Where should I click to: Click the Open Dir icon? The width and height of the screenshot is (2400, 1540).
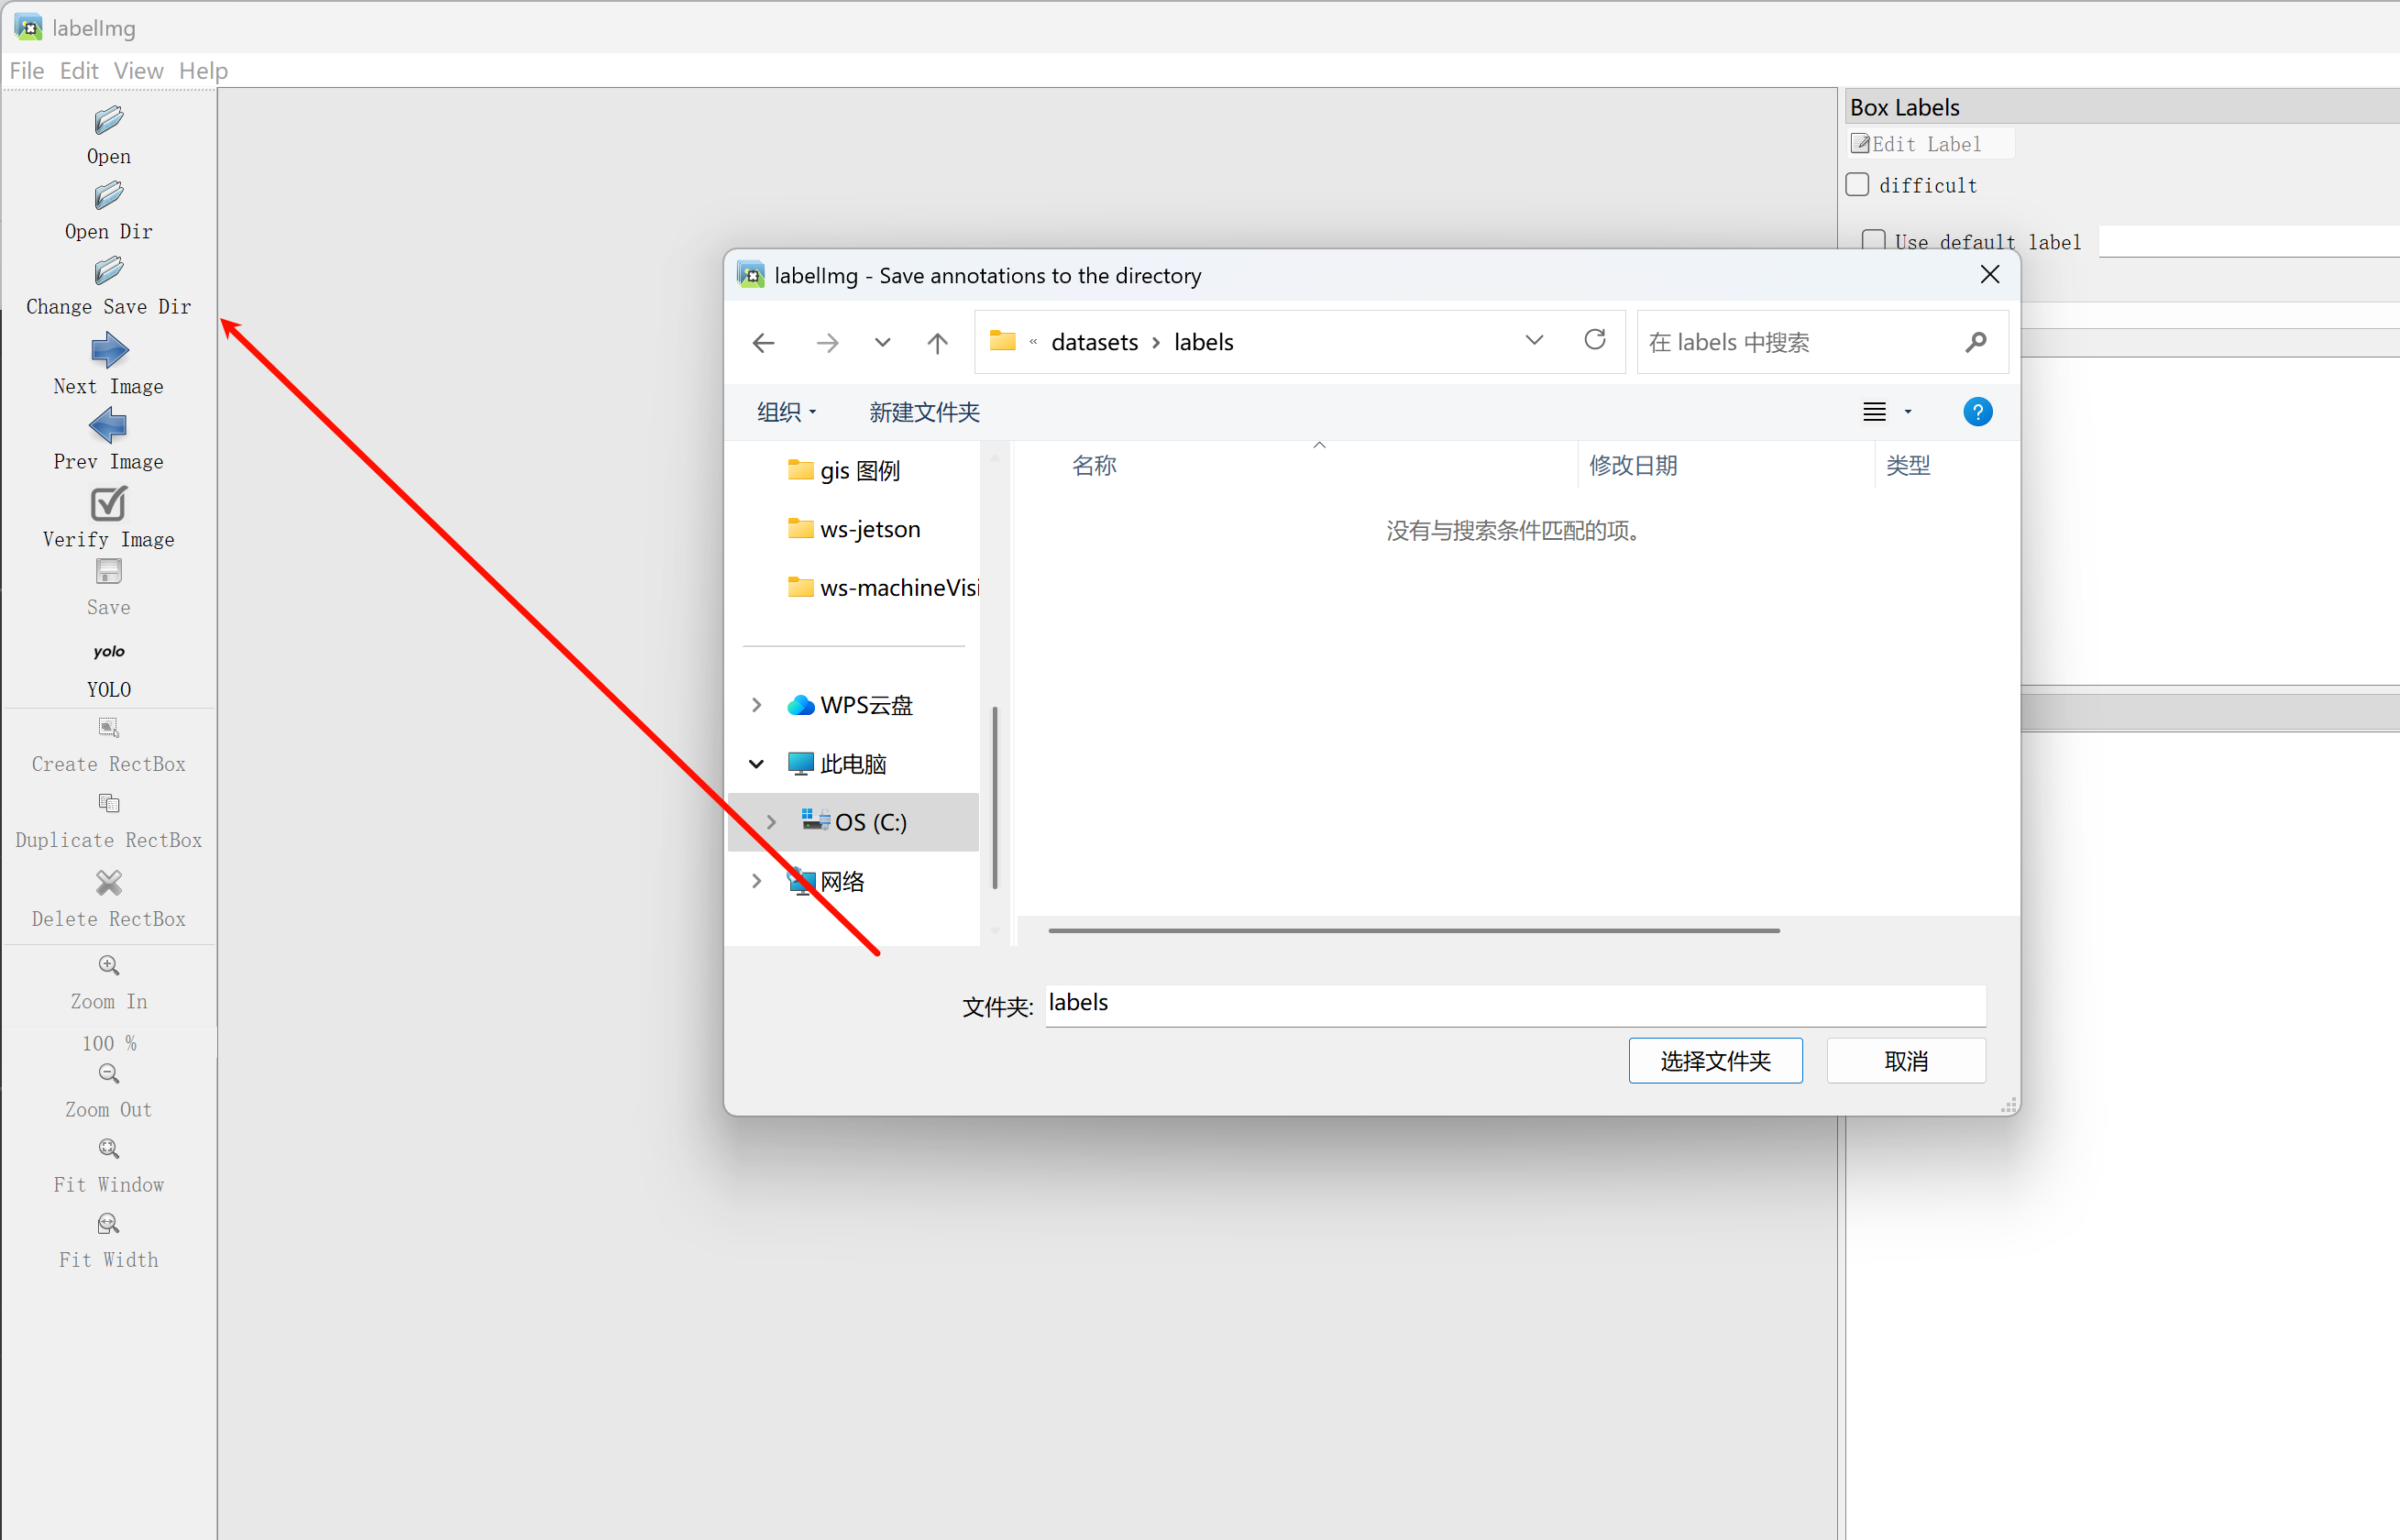pyautogui.click(x=108, y=196)
